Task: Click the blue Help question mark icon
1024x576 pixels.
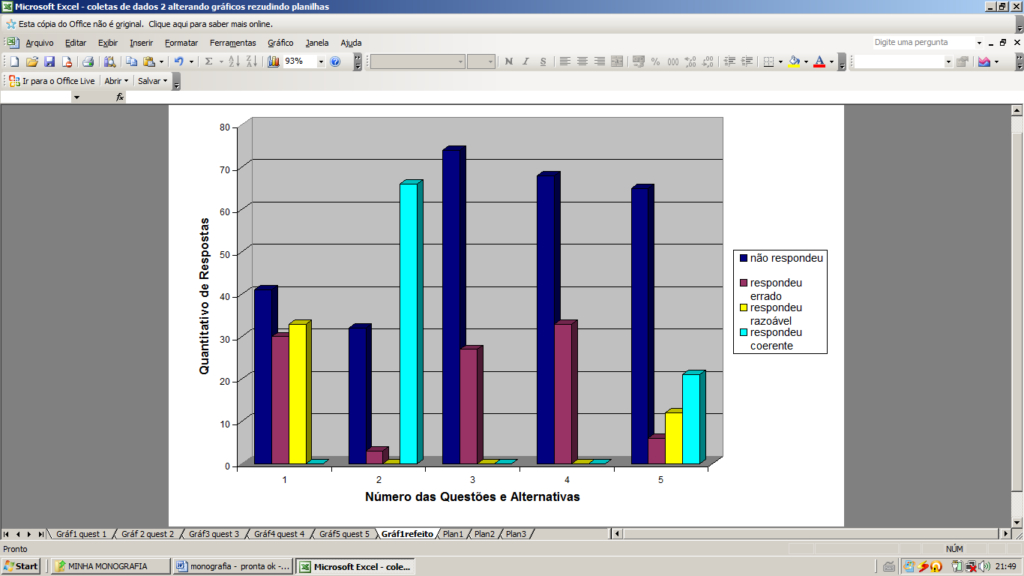Action: click(335, 62)
